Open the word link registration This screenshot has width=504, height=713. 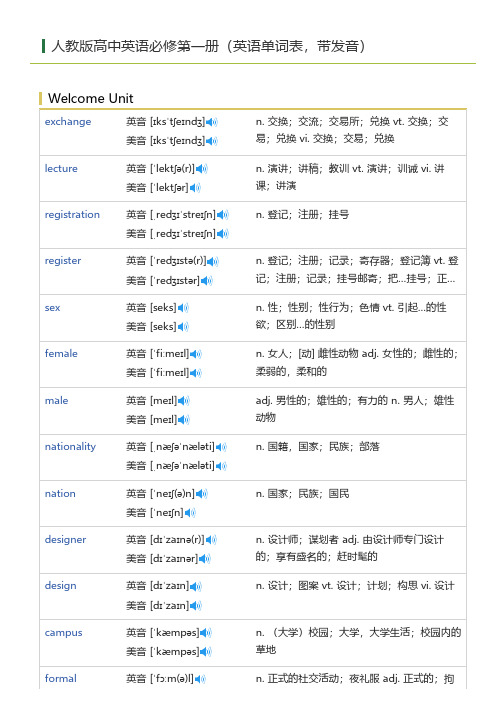(72, 215)
